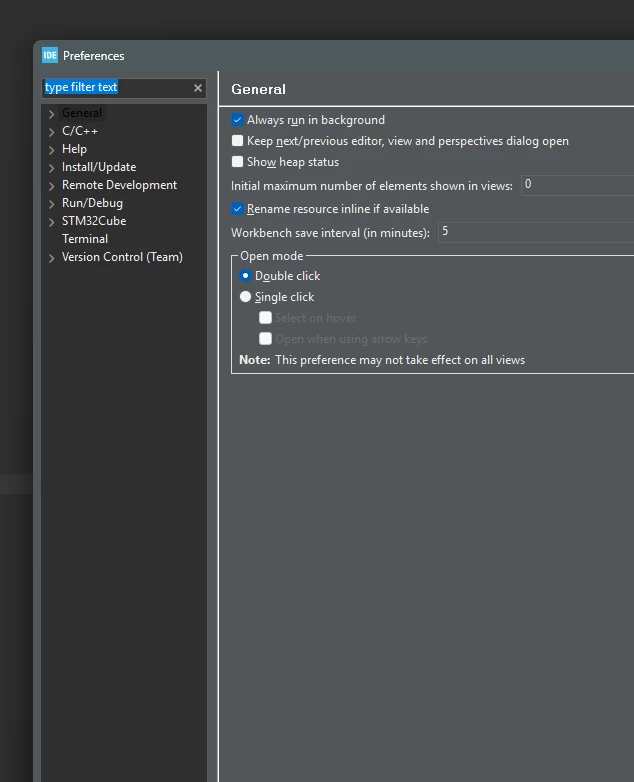Click the Select on hover checkbox

coord(265,318)
